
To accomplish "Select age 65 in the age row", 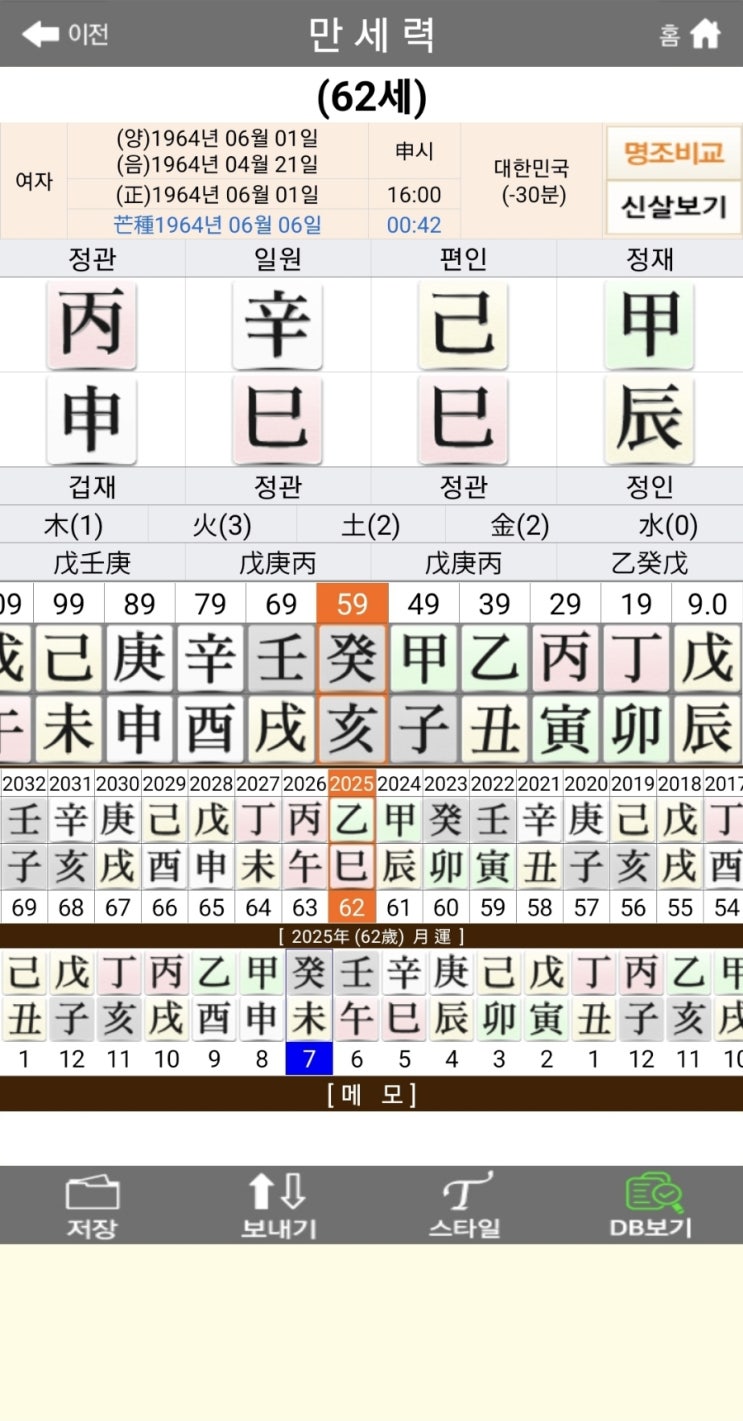I will pos(211,908).
